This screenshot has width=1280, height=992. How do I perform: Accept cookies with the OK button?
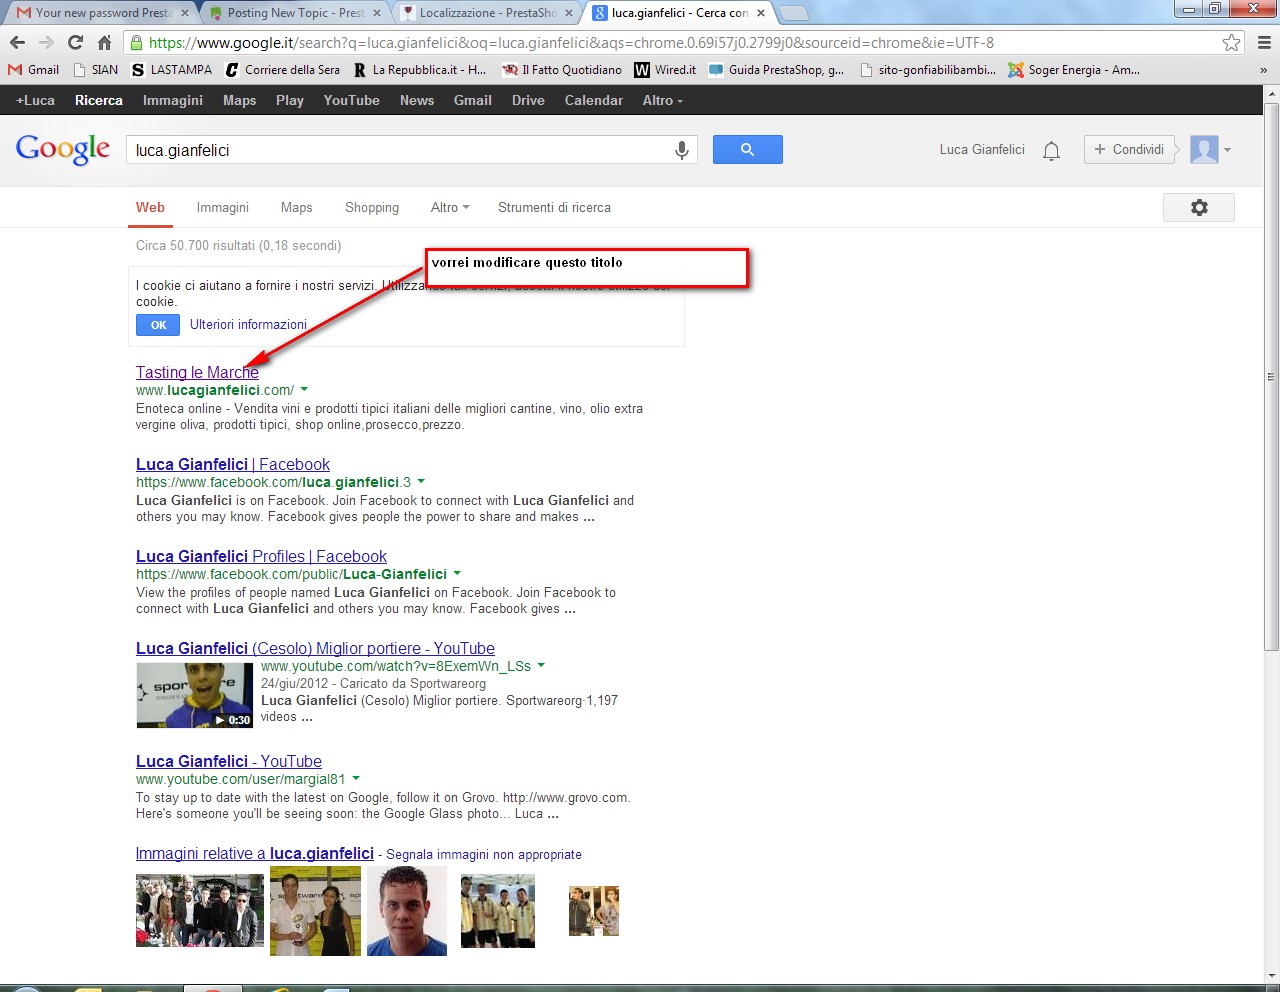(158, 325)
